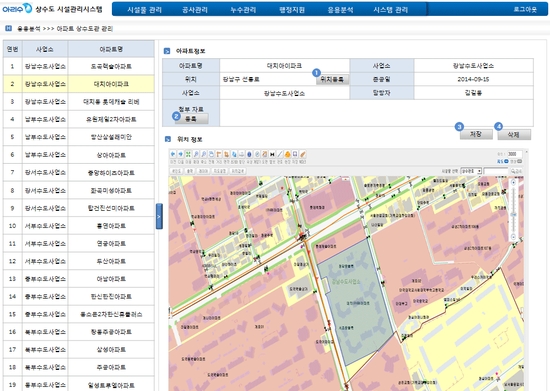Select row 7 중앙하이츠아파트
The height and width of the screenshot is (391, 550).
[79, 173]
